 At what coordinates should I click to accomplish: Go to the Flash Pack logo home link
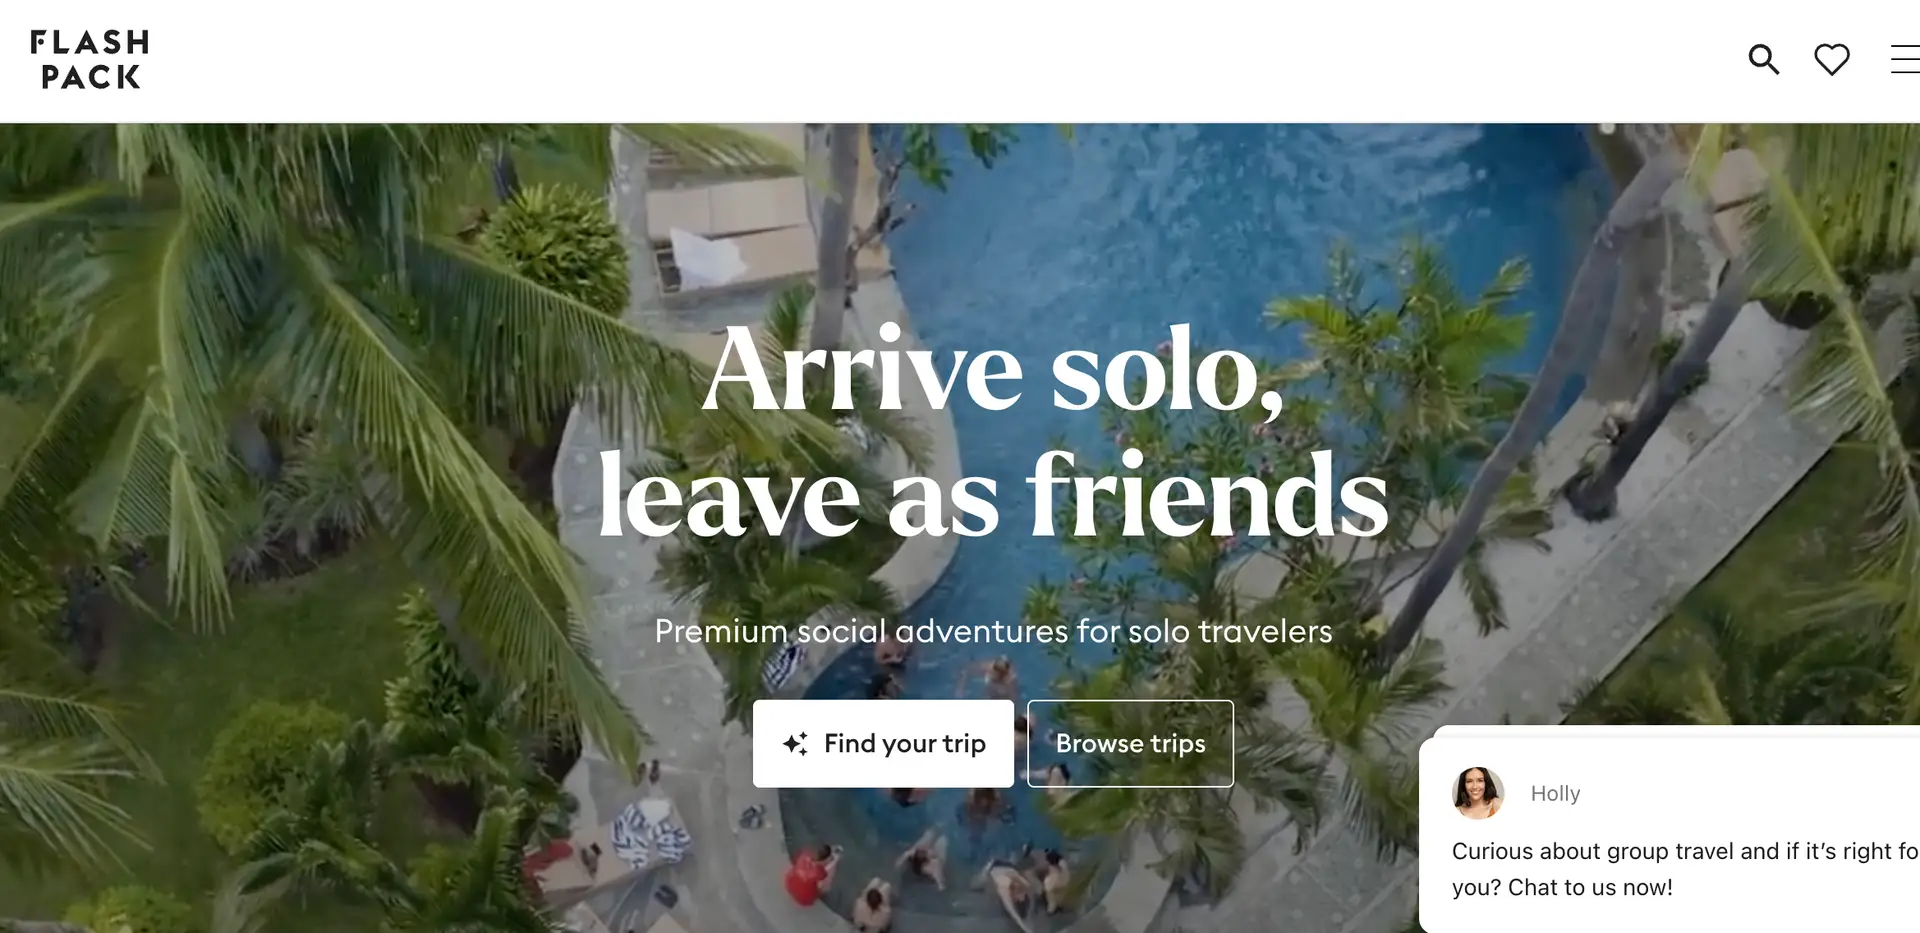(x=90, y=60)
